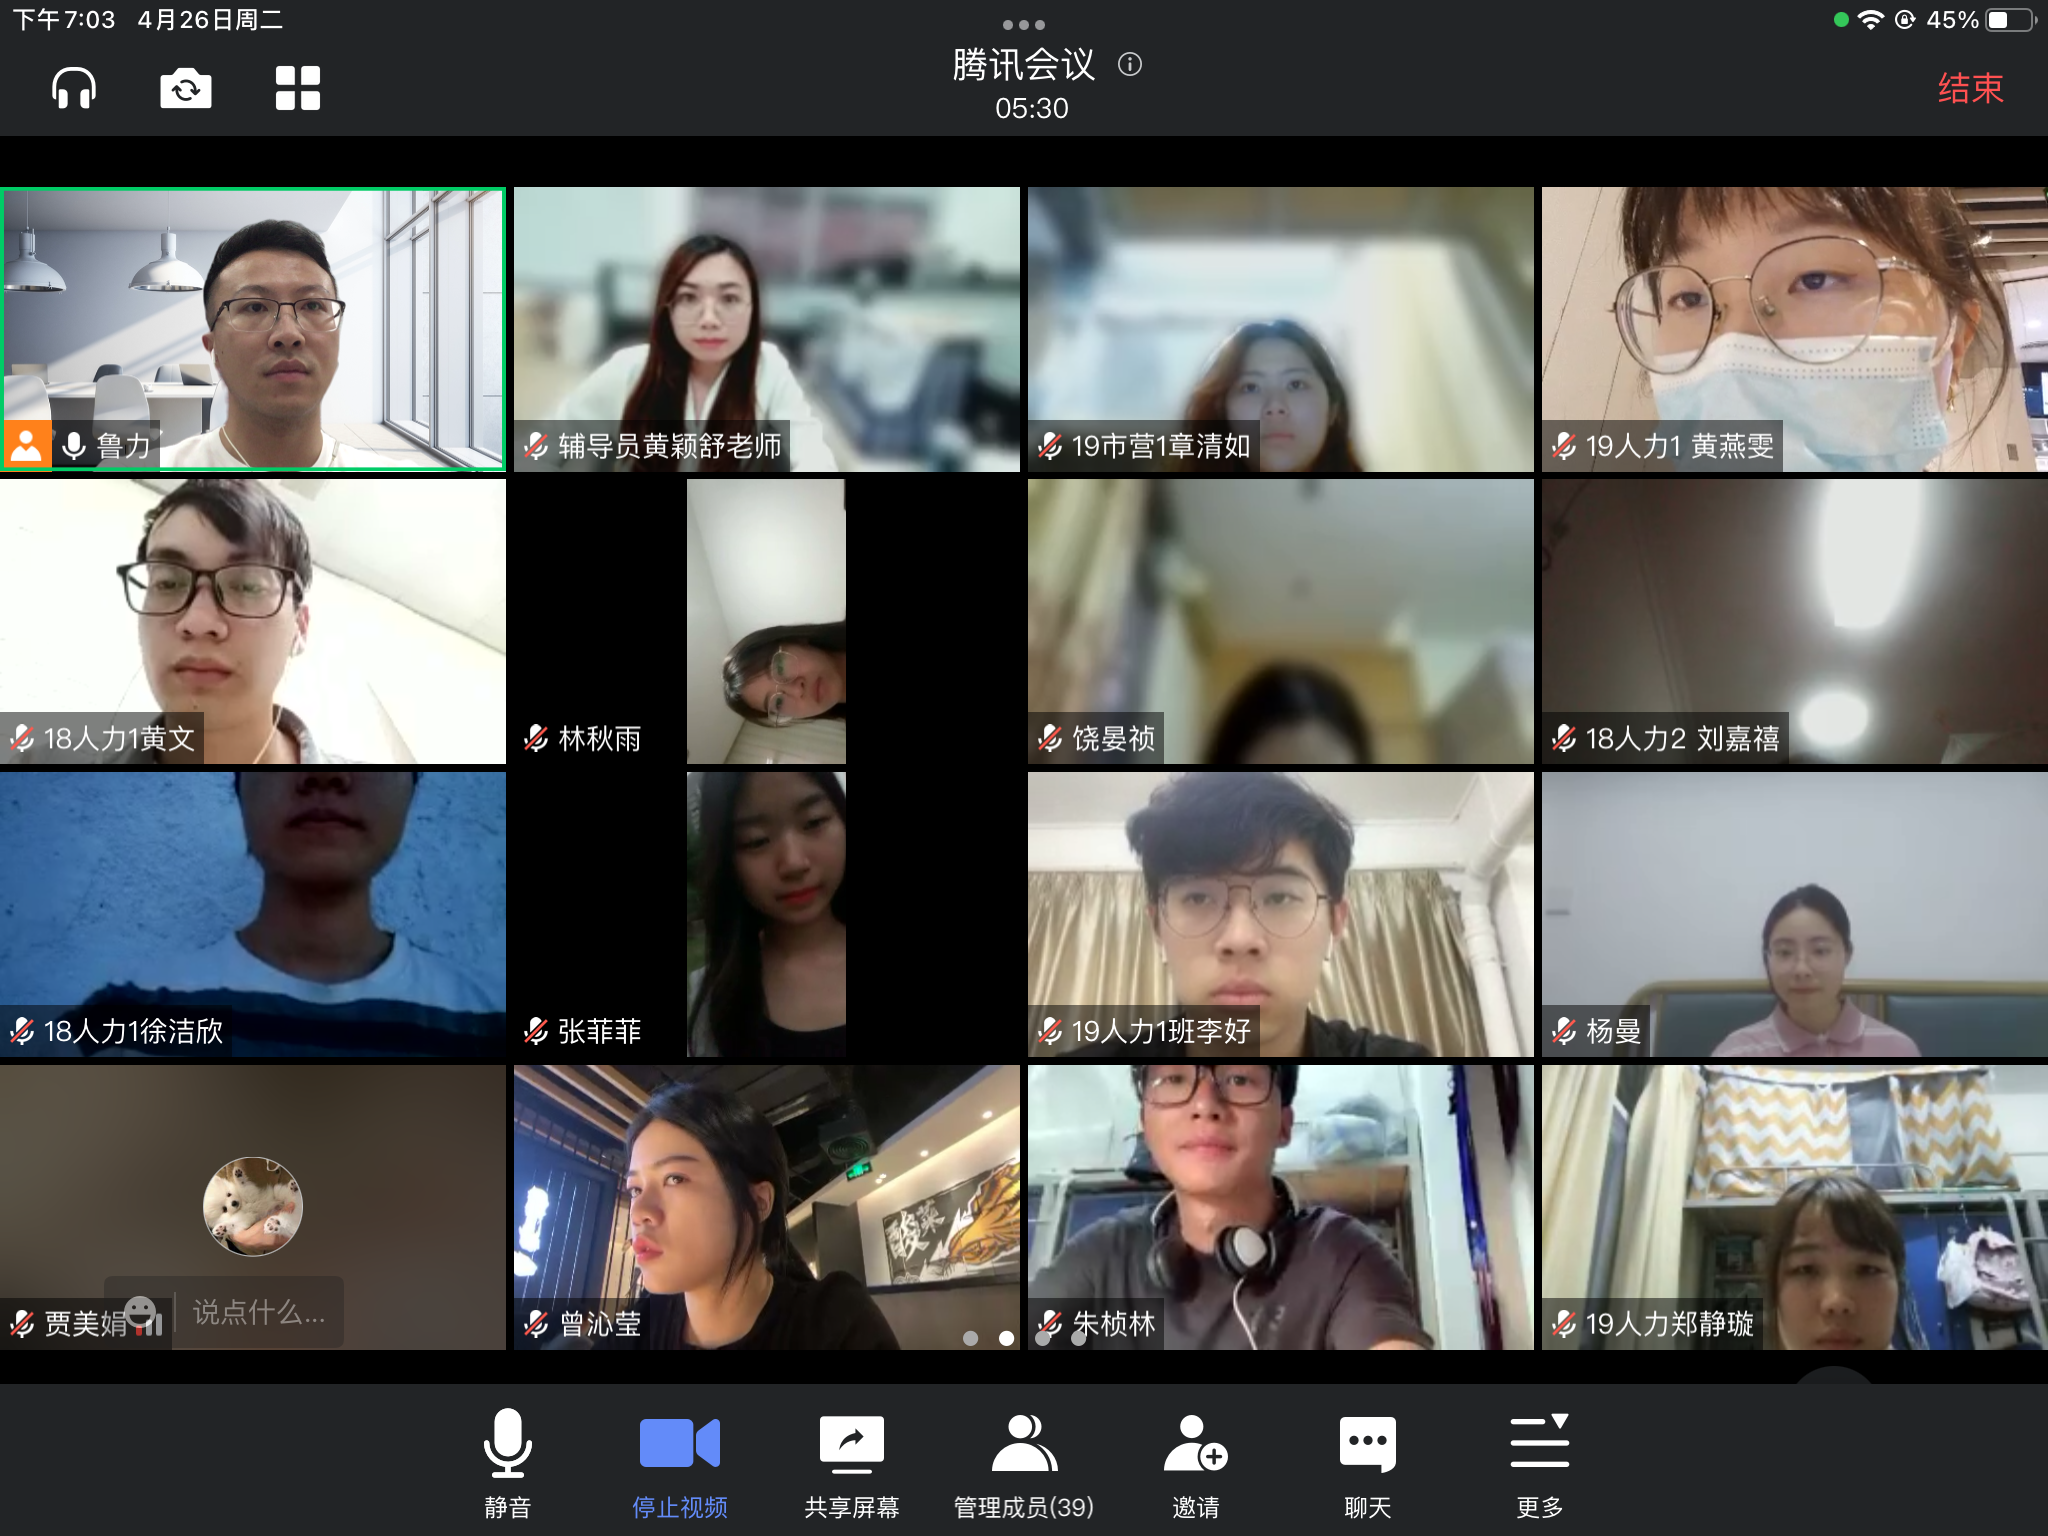
Task: Tap the Wi-Fi status icon
Action: (x=1870, y=20)
